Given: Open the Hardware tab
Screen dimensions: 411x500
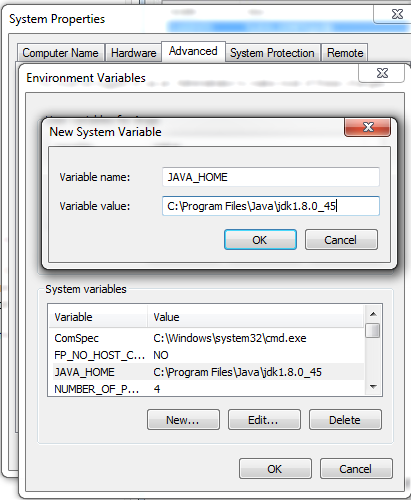Looking at the screenshot, I should (x=133, y=53).
